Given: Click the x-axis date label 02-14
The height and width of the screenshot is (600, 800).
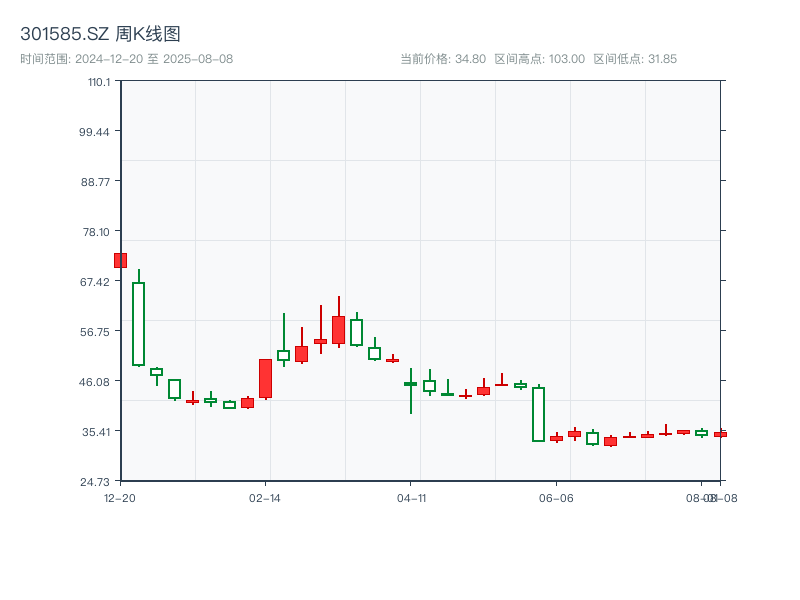Looking at the screenshot, I should click(x=265, y=498).
